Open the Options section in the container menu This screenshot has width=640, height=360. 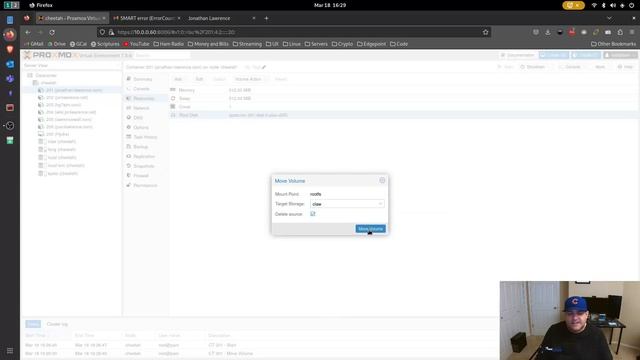(141, 127)
